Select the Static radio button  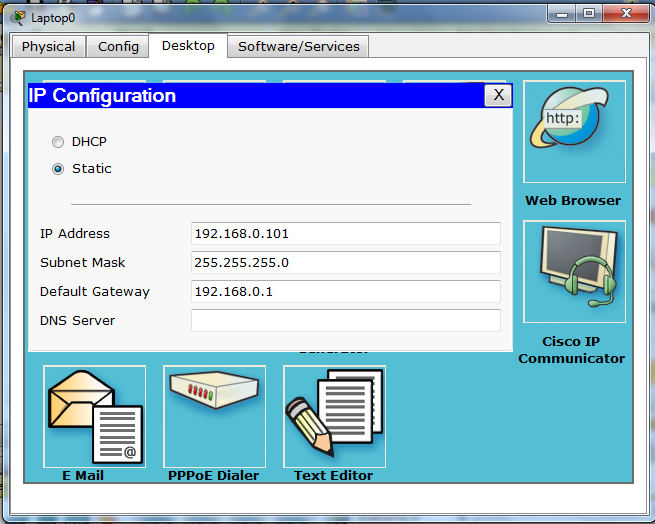coord(58,169)
